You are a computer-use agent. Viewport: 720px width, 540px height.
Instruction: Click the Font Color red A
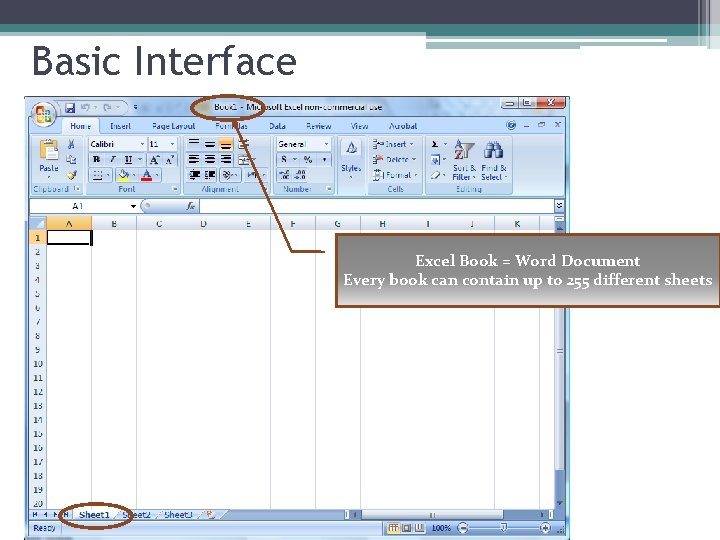146,175
